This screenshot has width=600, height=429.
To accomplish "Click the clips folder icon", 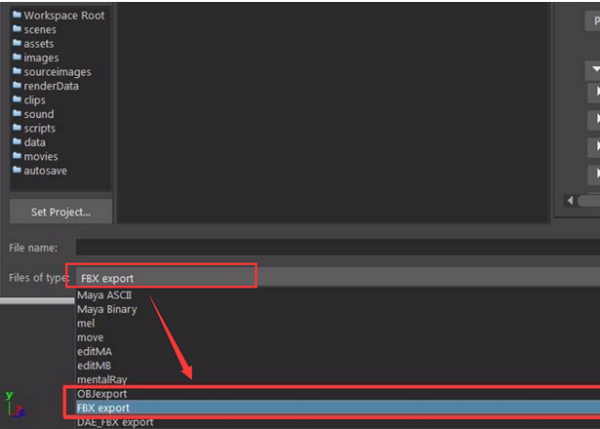I will (17, 99).
